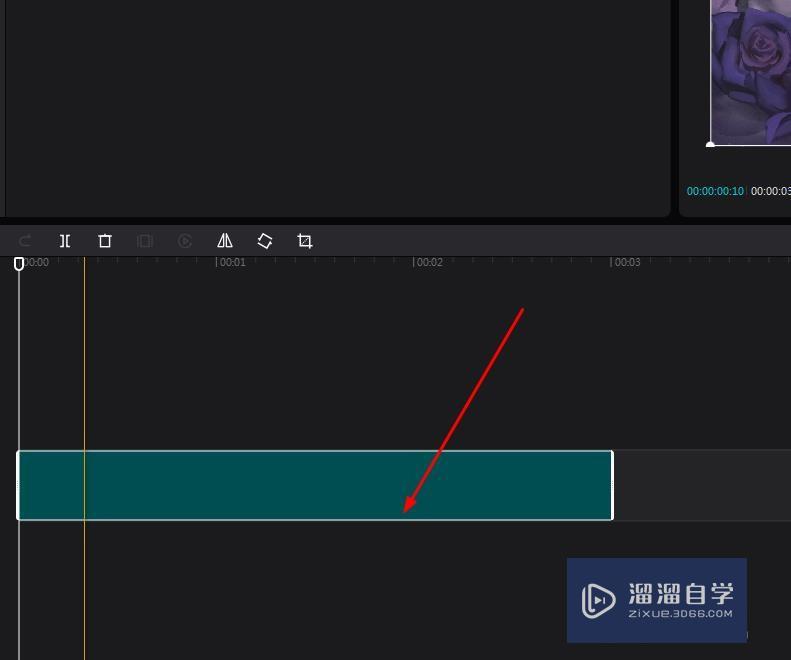Click the greyed Reverse playback icon
This screenshot has height=660, width=791.
click(x=185, y=241)
